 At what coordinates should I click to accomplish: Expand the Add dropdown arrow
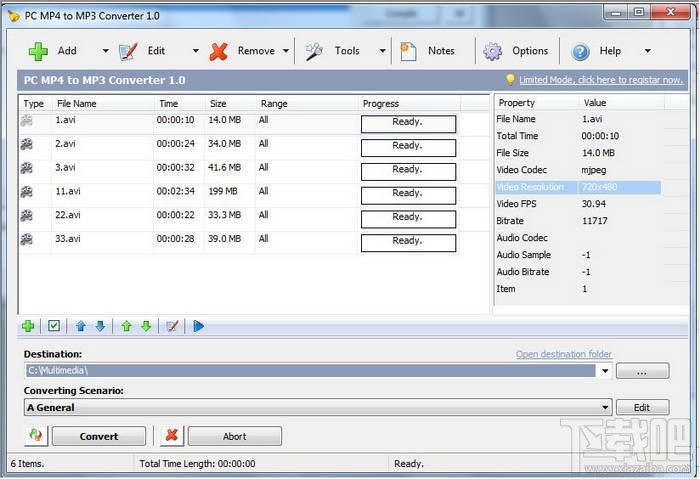pos(105,51)
